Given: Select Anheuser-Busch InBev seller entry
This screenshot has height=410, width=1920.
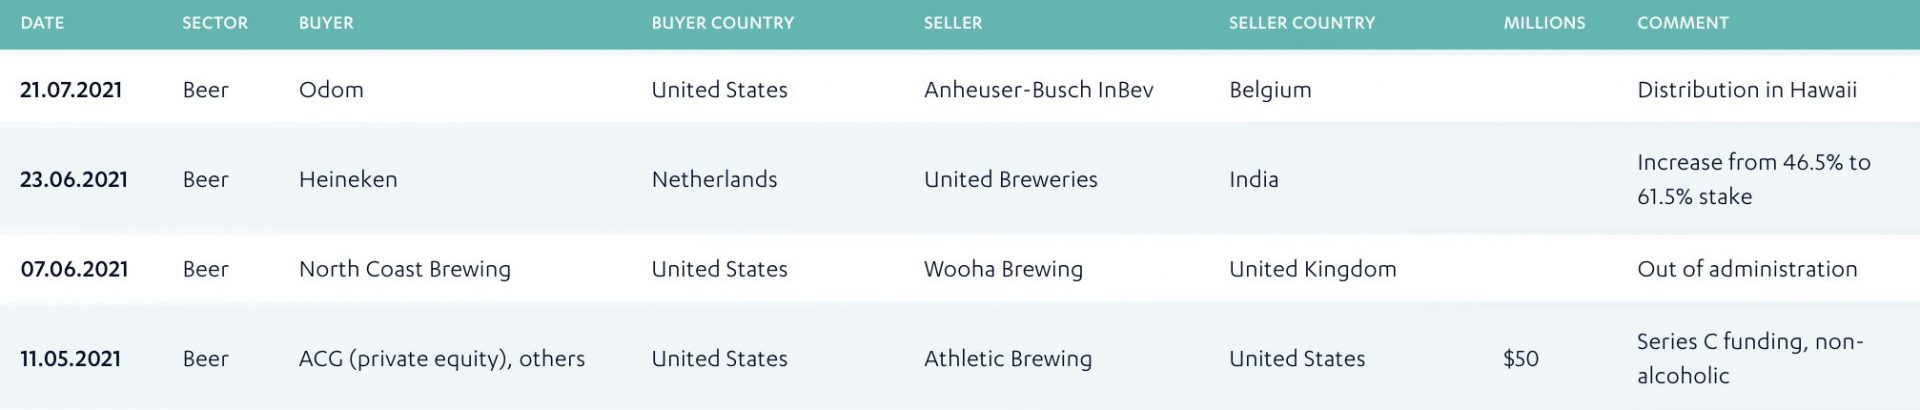Looking at the screenshot, I should pyautogui.click(x=1039, y=90).
